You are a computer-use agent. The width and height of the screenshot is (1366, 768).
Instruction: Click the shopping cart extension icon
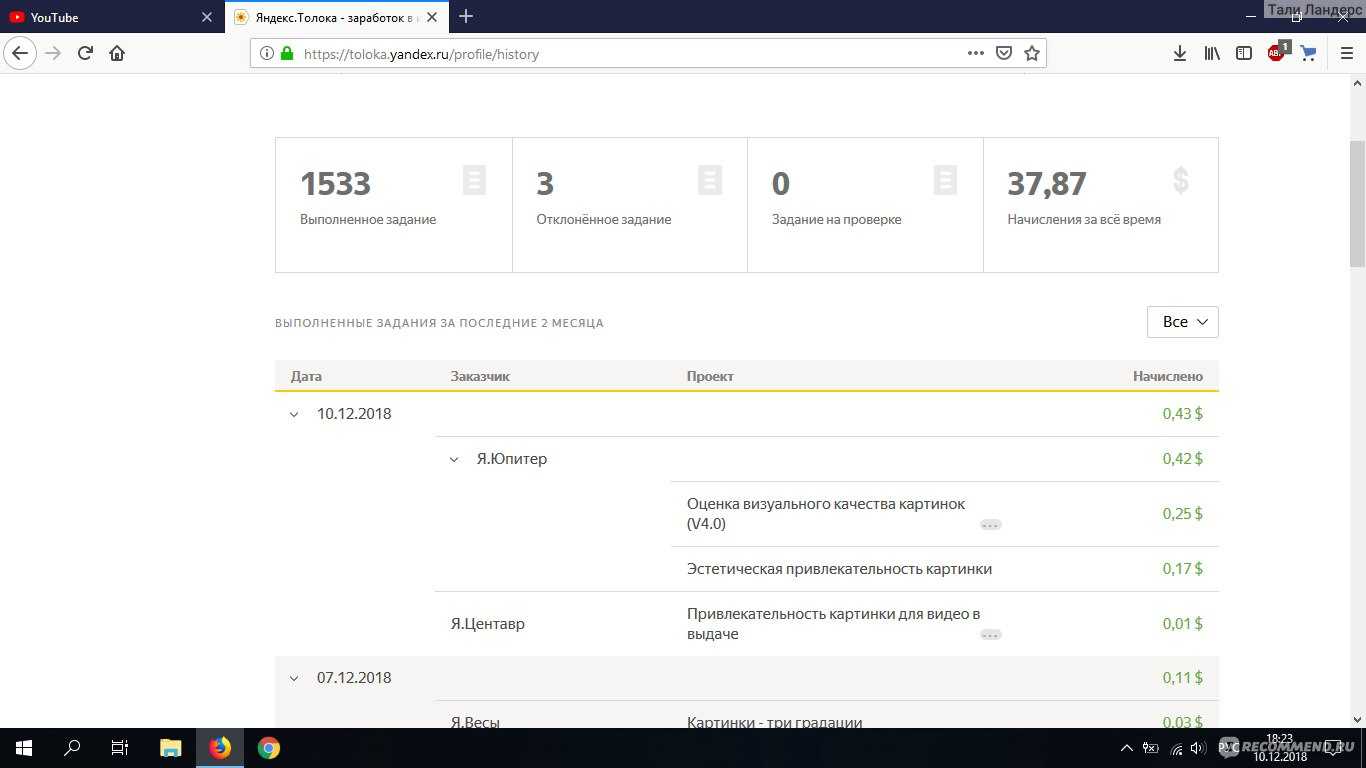[1308, 54]
